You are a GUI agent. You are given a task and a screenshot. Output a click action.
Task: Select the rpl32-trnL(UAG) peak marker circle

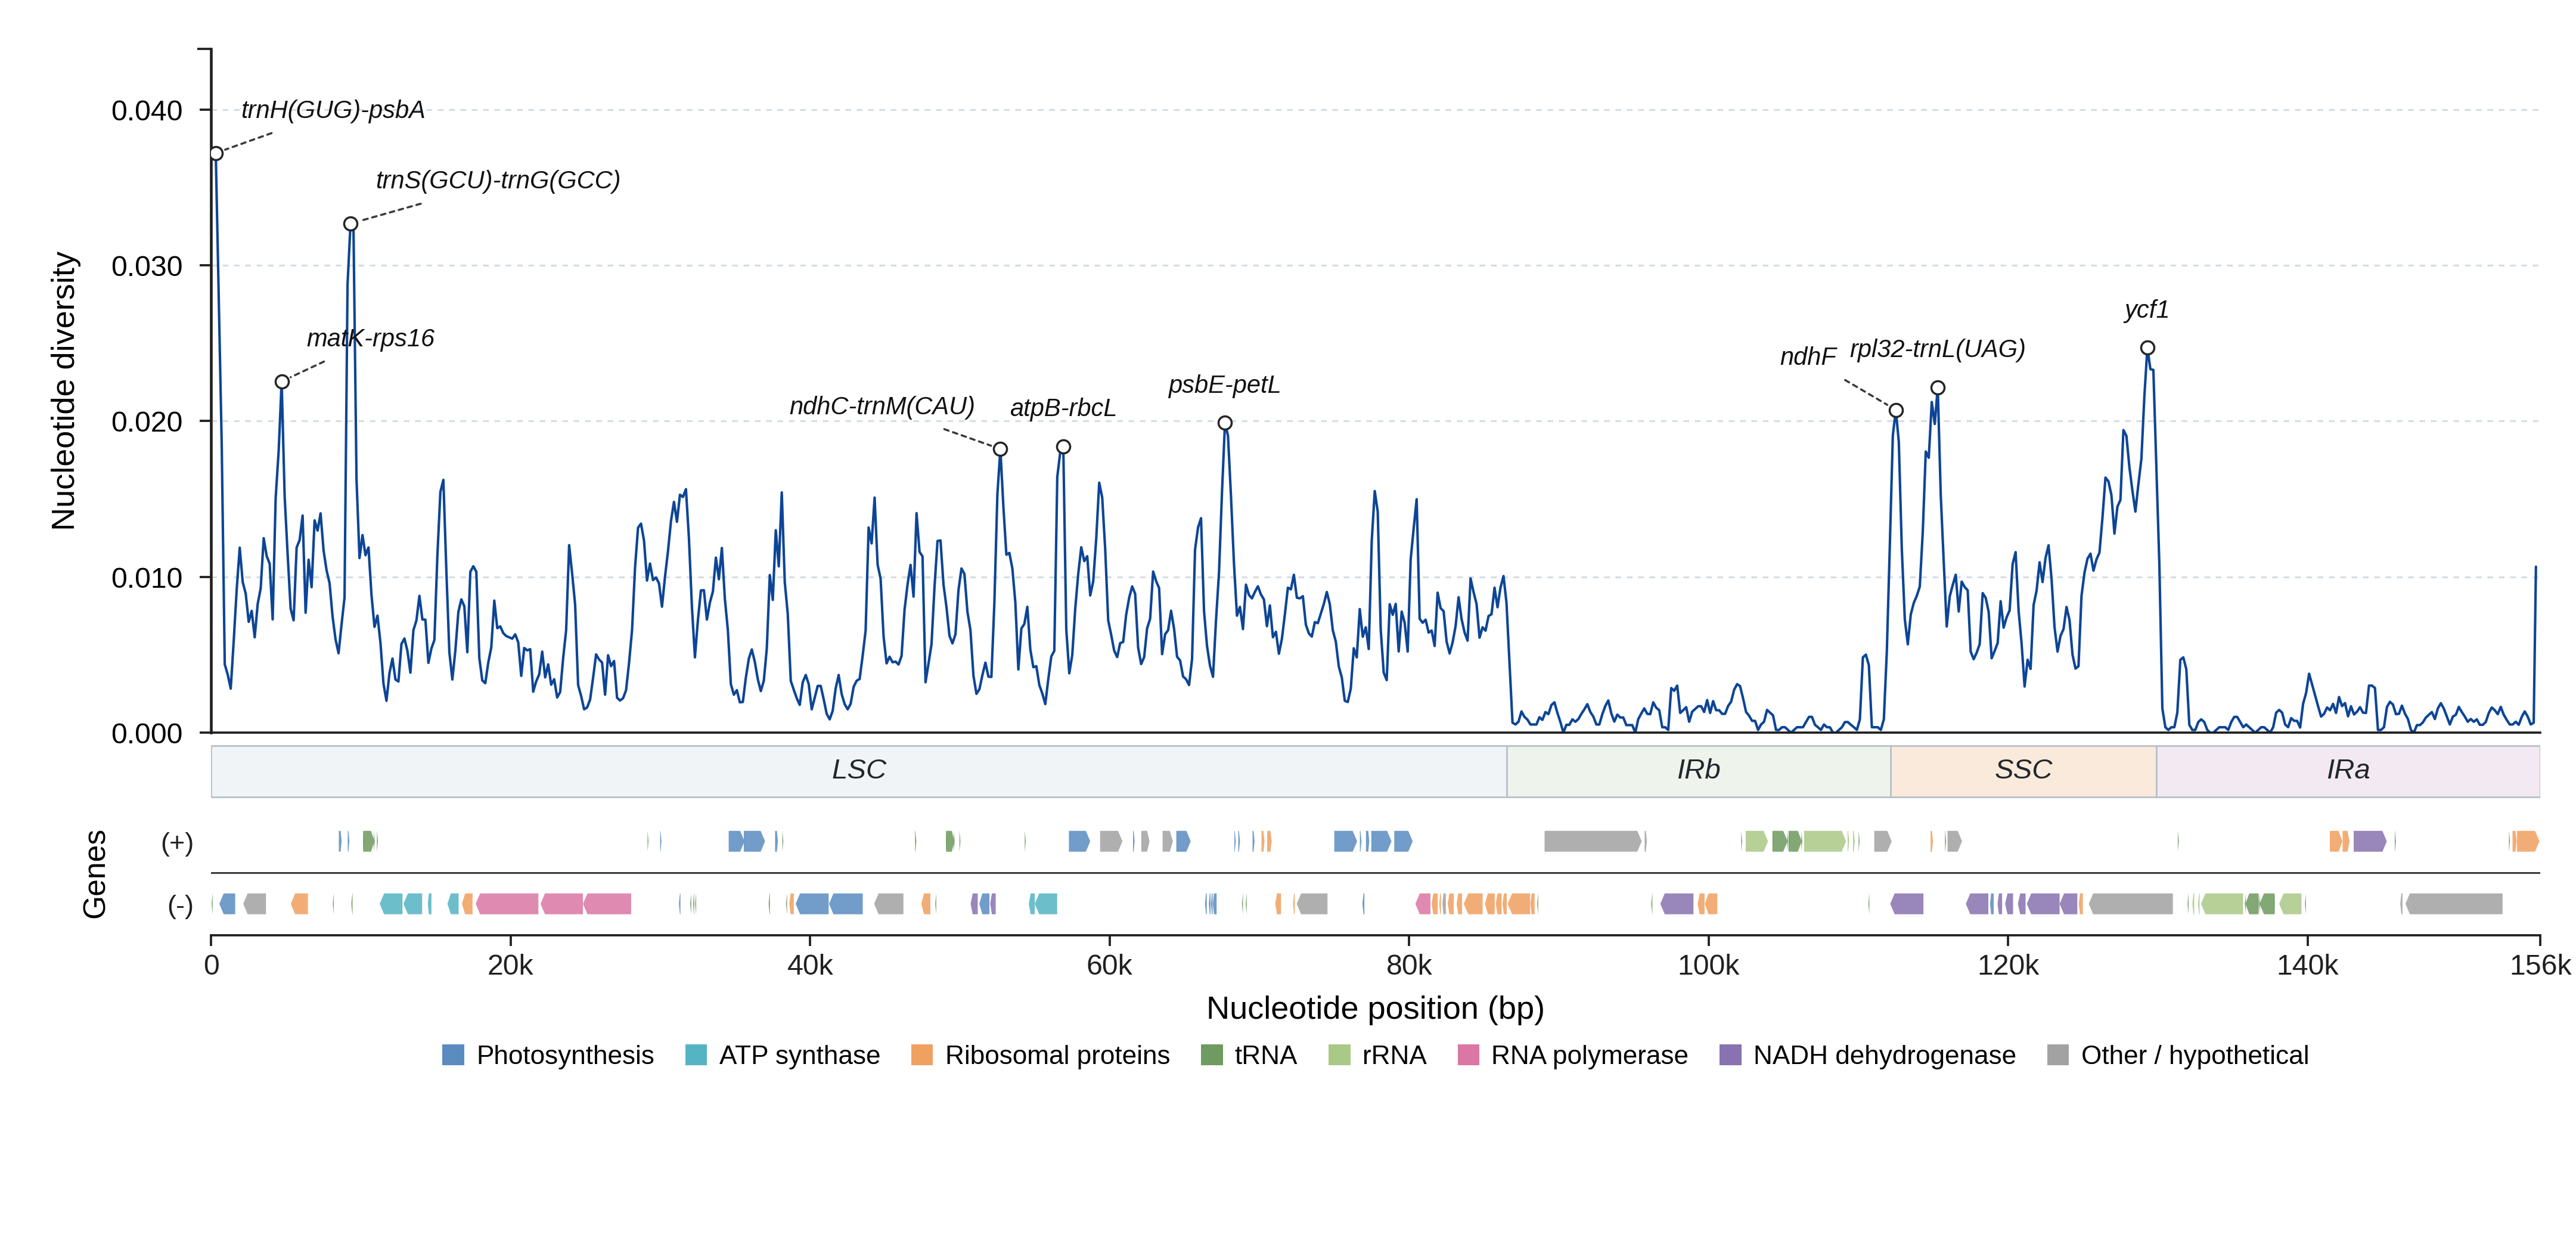pyautogui.click(x=1938, y=388)
